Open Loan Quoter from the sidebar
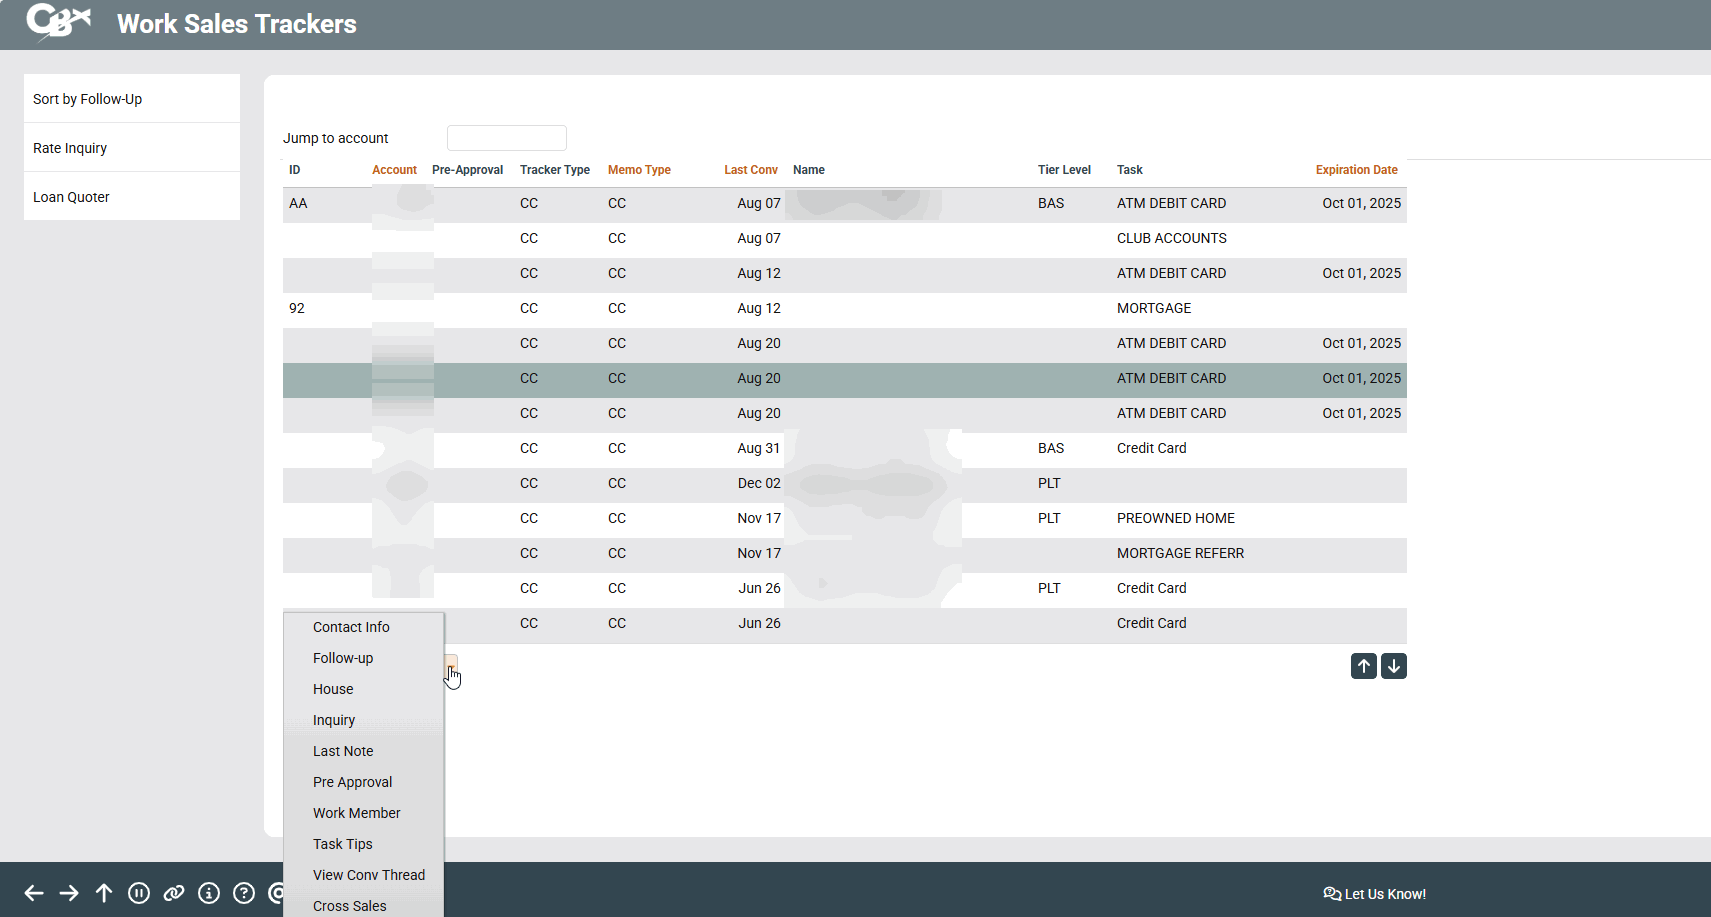The width and height of the screenshot is (1711, 917). coord(71,197)
